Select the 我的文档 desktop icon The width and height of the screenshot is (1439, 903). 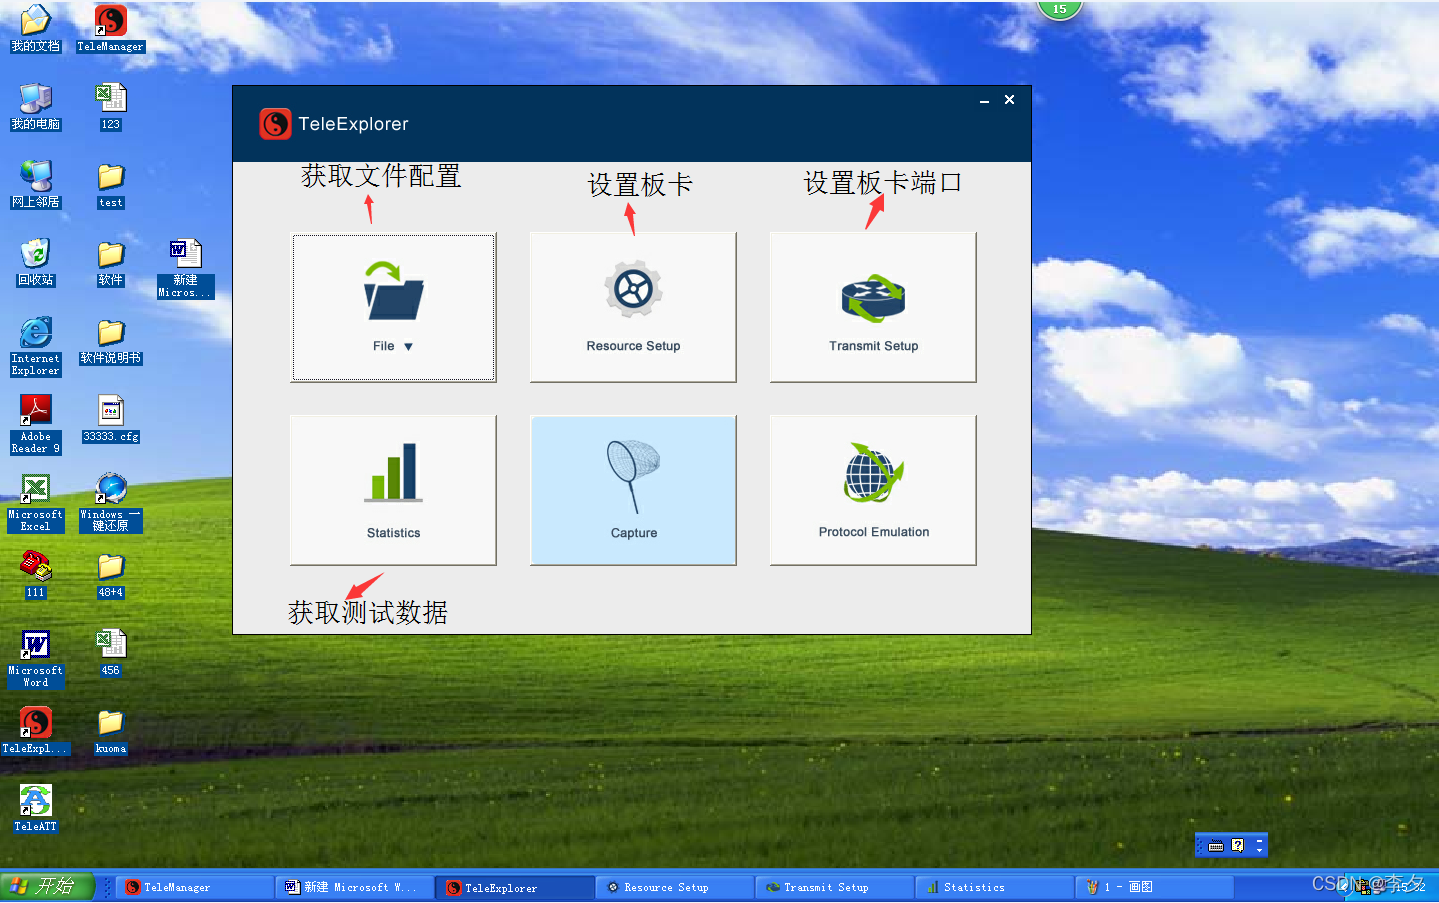point(35,28)
